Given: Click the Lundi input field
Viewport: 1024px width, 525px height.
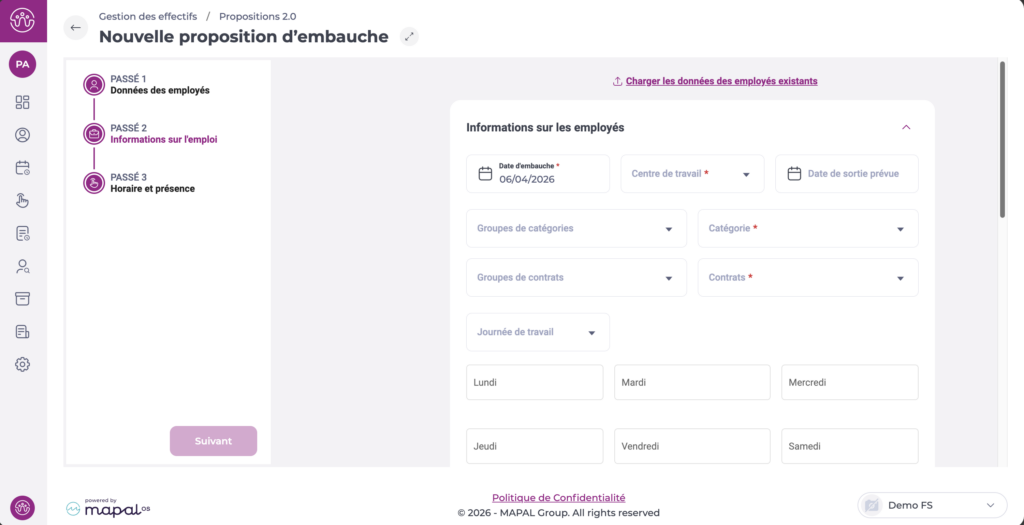Looking at the screenshot, I should pyautogui.click(x=535, y=382).
